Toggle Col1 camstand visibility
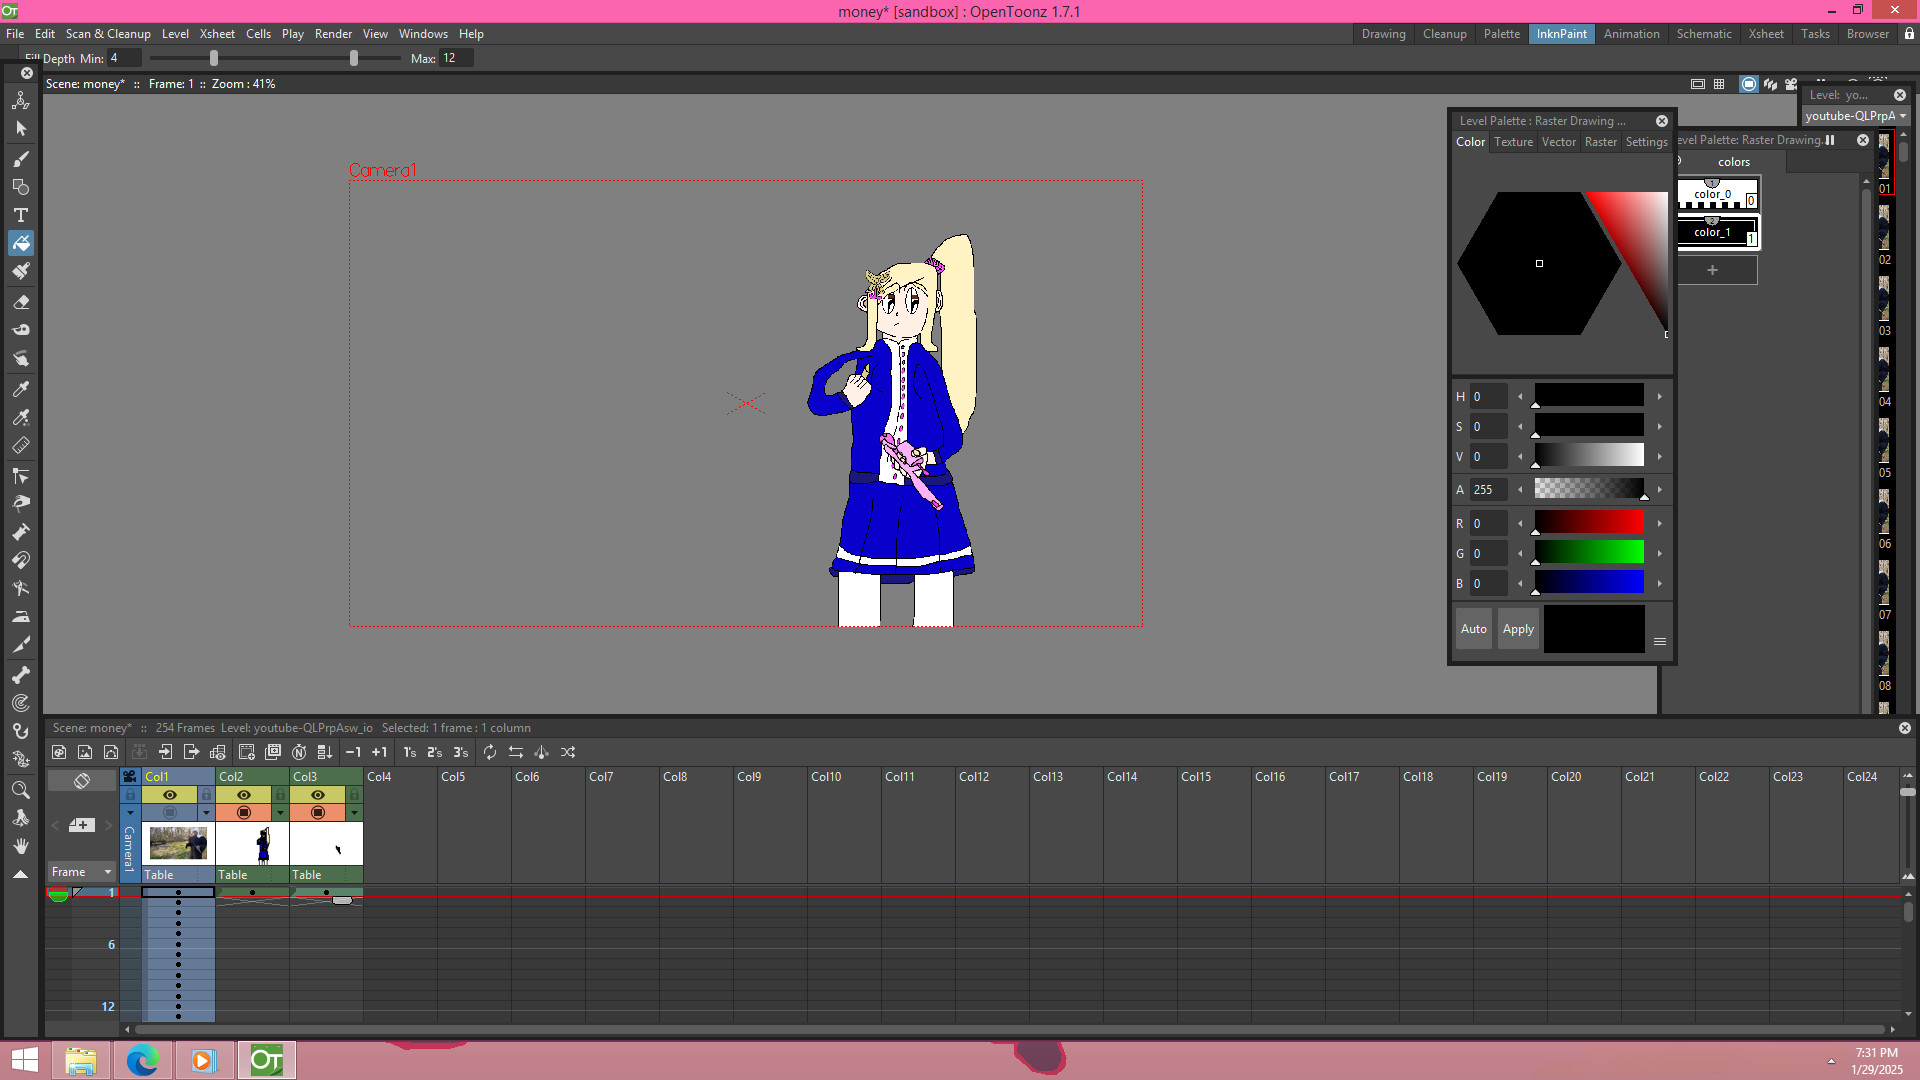Image resolution: width=1920 pixels, height=1080 pixels. 170,813
